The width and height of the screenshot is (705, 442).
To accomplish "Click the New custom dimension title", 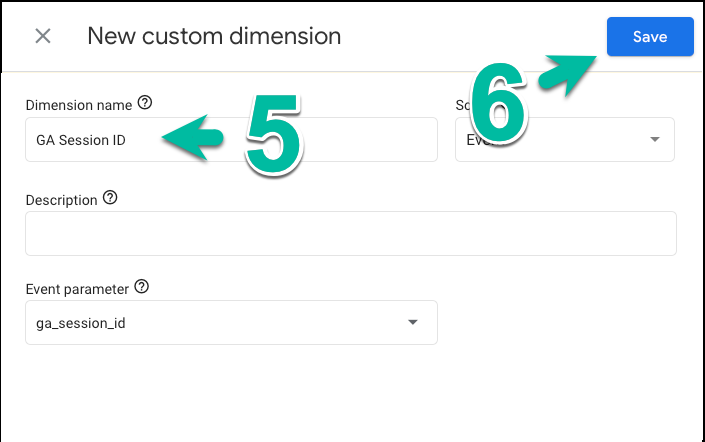I will point(214,36).
